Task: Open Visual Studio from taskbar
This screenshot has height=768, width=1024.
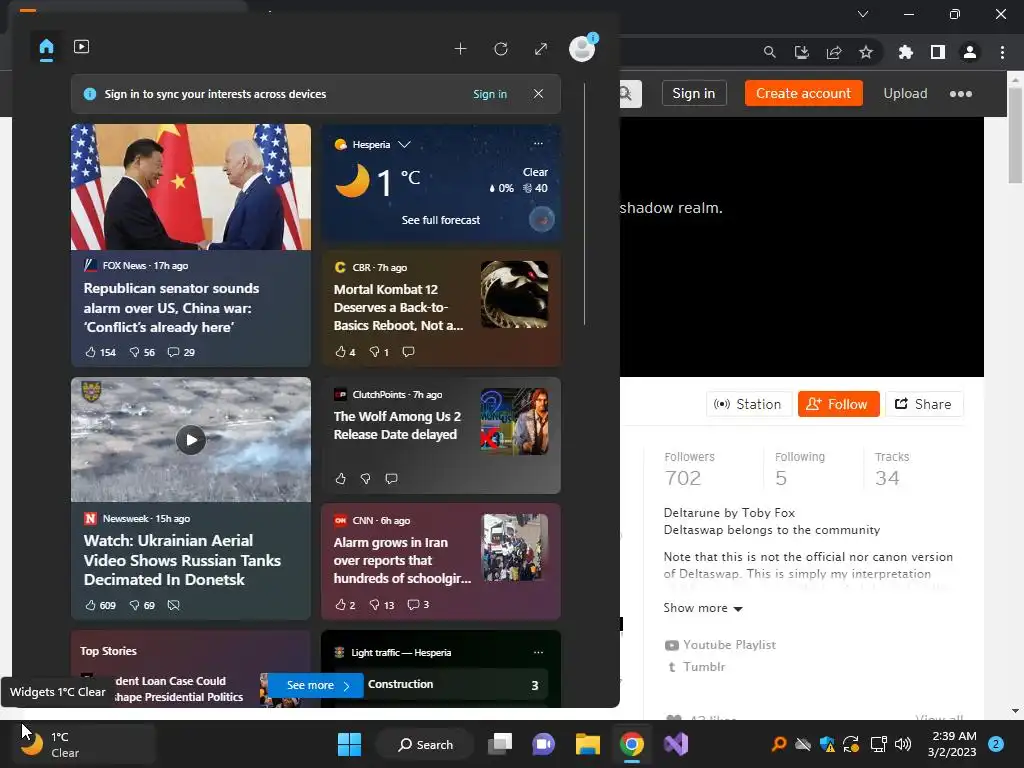Action: pyautogui.click(x=676, y=744)
